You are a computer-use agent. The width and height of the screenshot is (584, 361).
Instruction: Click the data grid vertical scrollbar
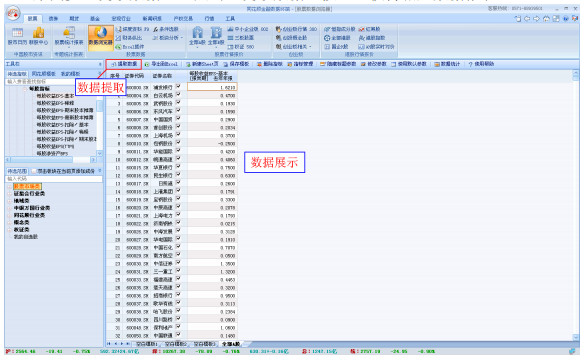tap(575, 205)
